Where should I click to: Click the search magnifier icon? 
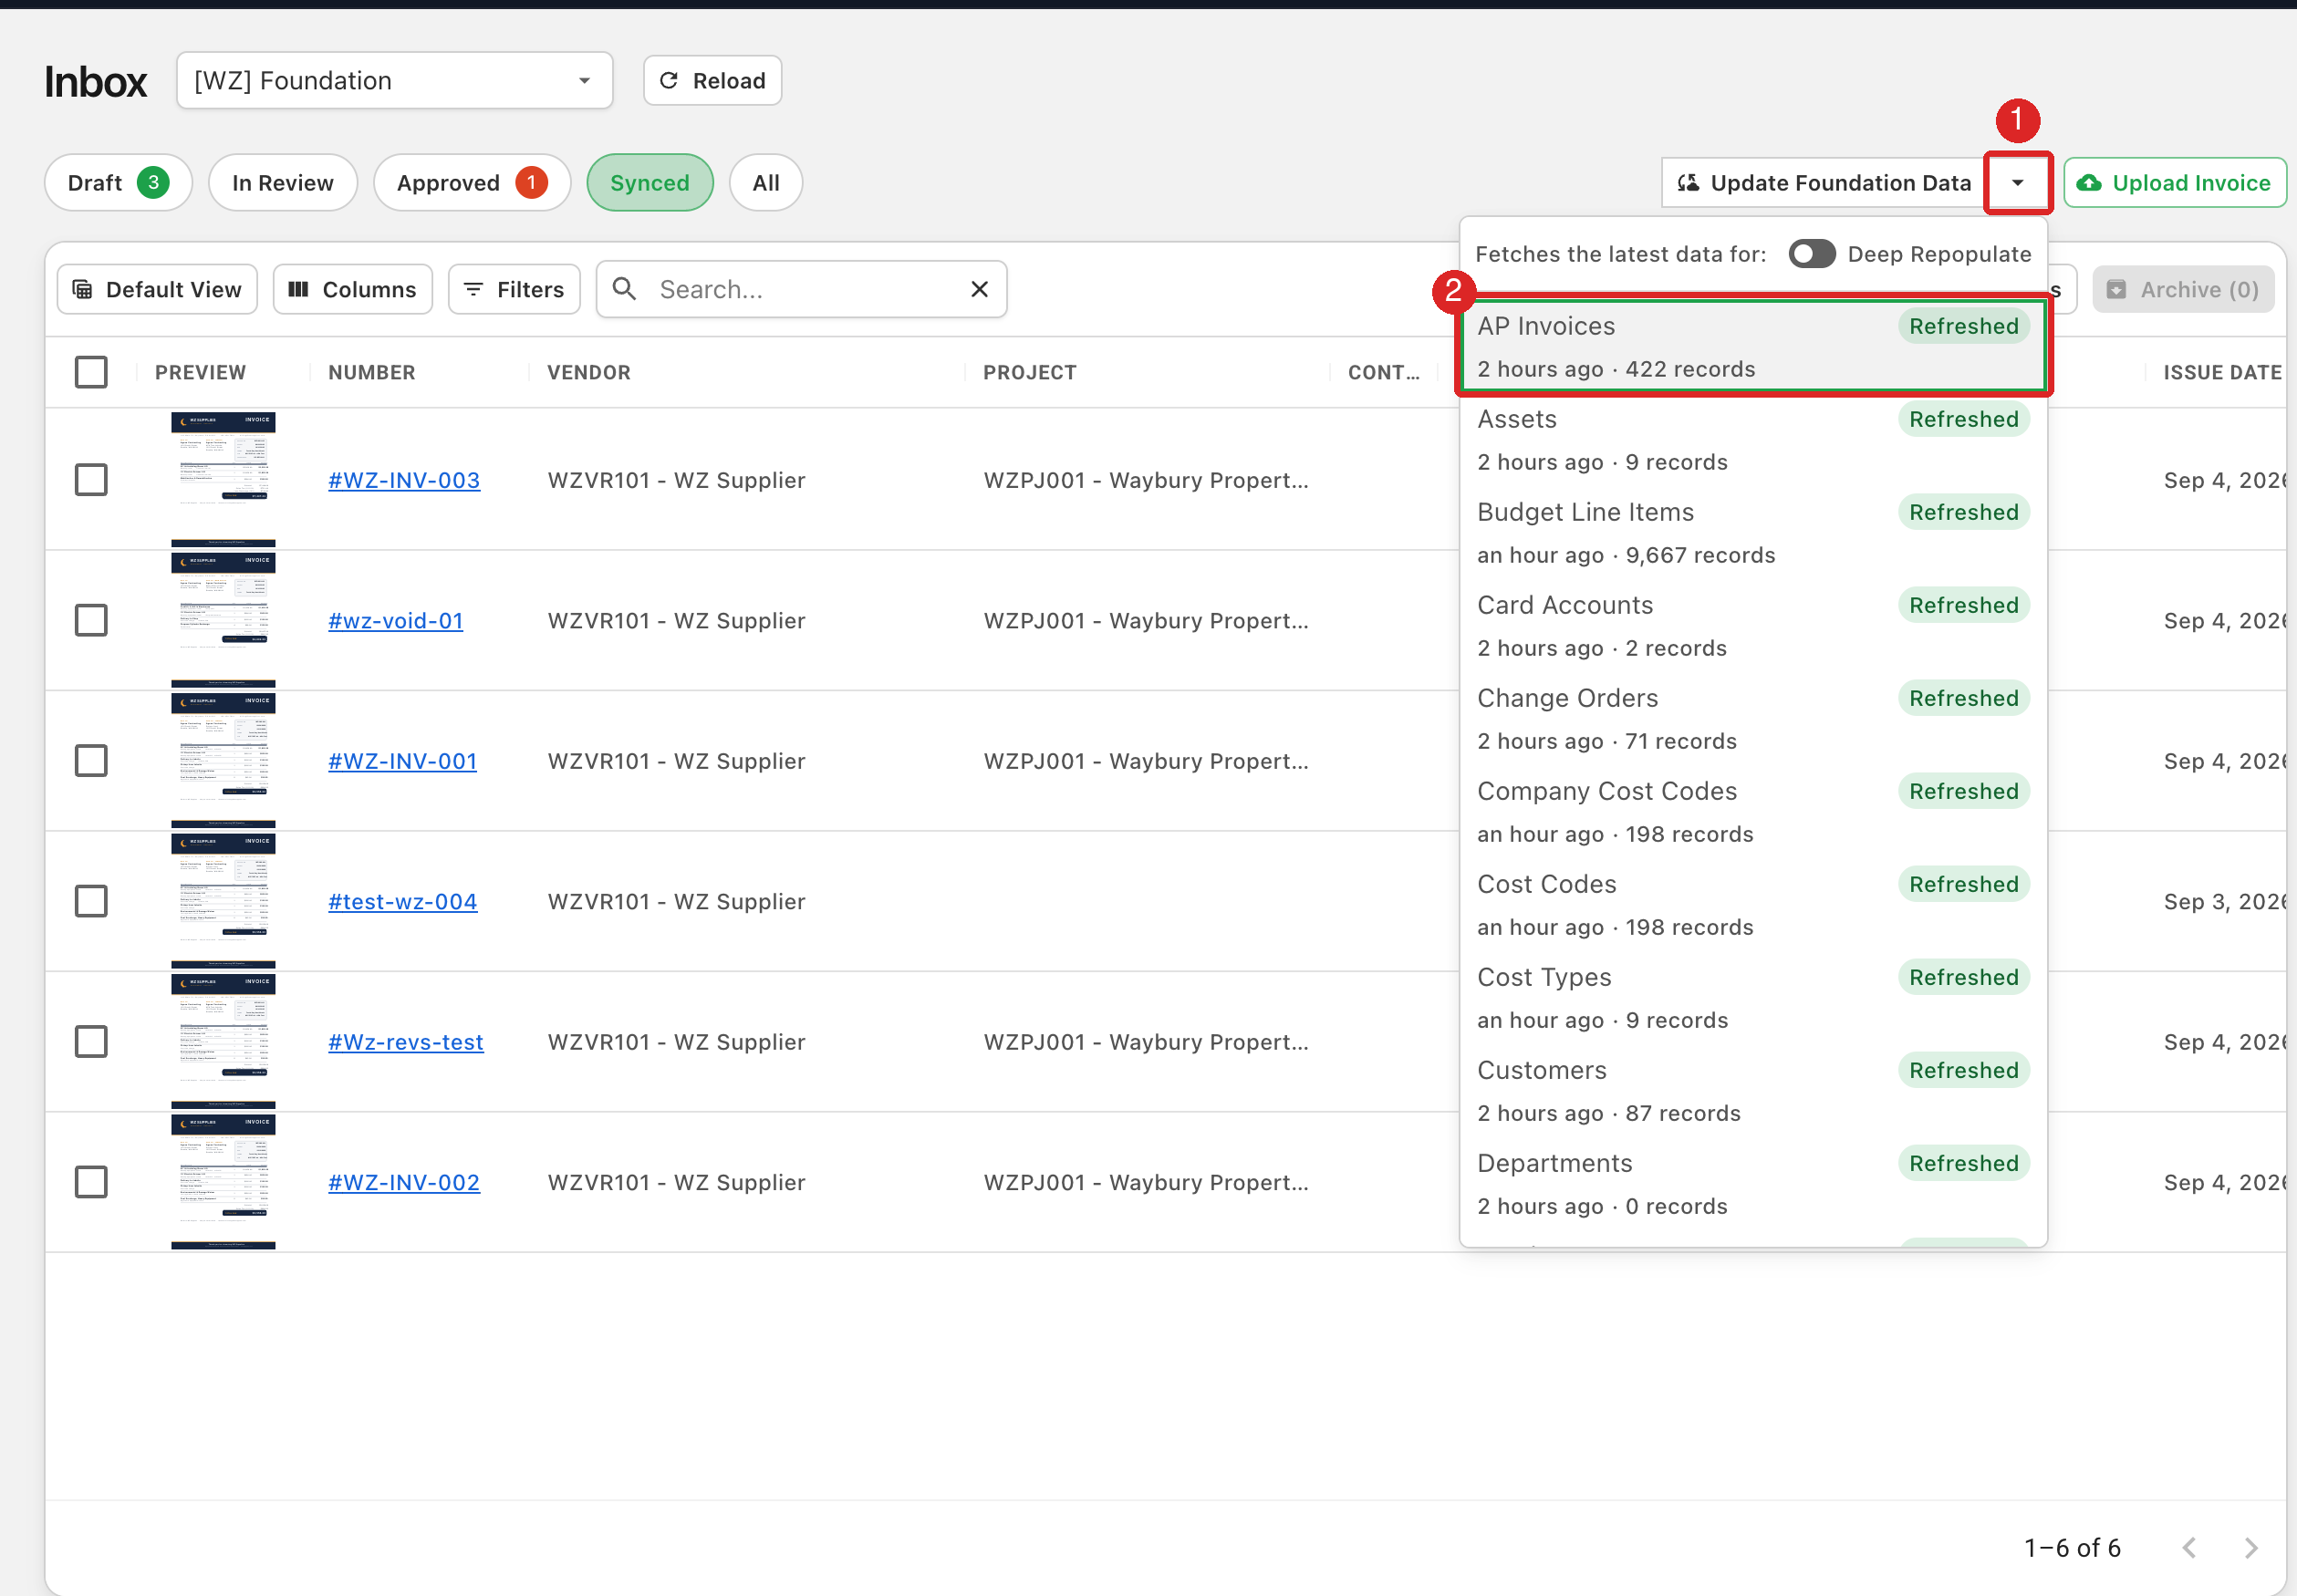(x=624, y=289)
